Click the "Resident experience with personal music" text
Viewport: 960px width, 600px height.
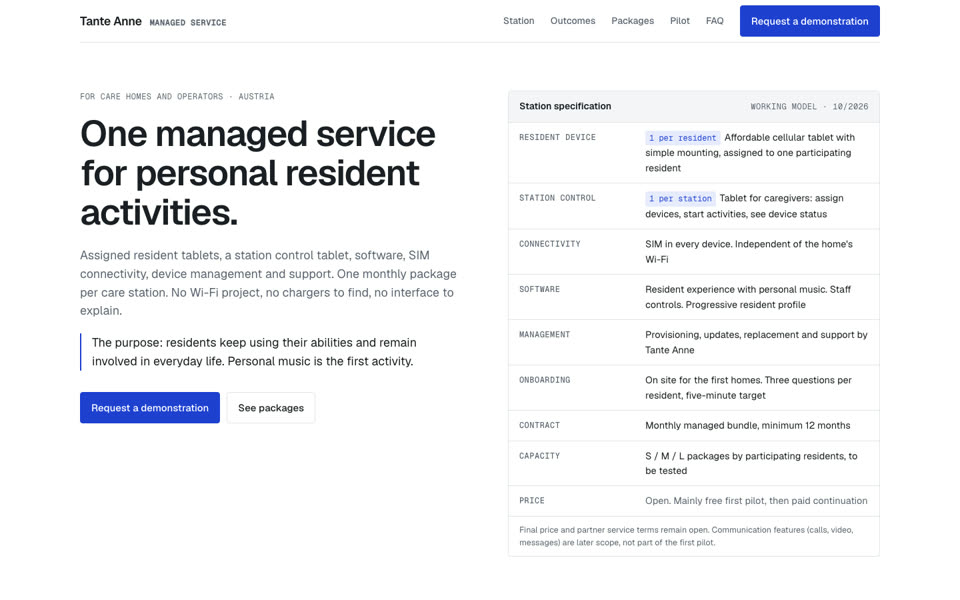click(748, 297)
